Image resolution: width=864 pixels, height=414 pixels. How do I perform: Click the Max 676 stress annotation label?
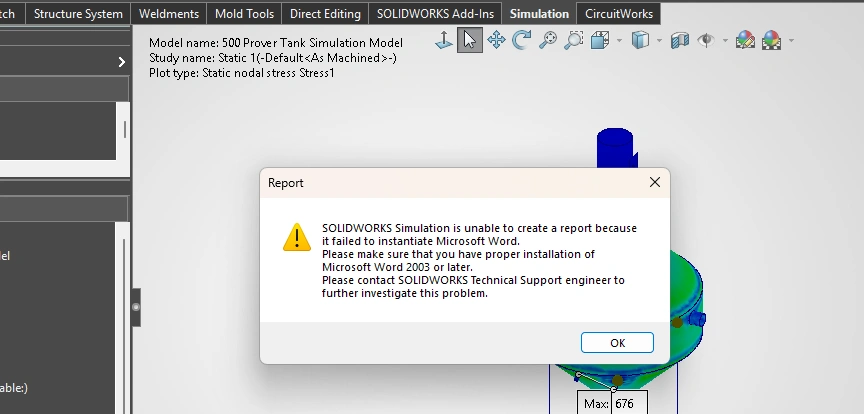[612, 404]
